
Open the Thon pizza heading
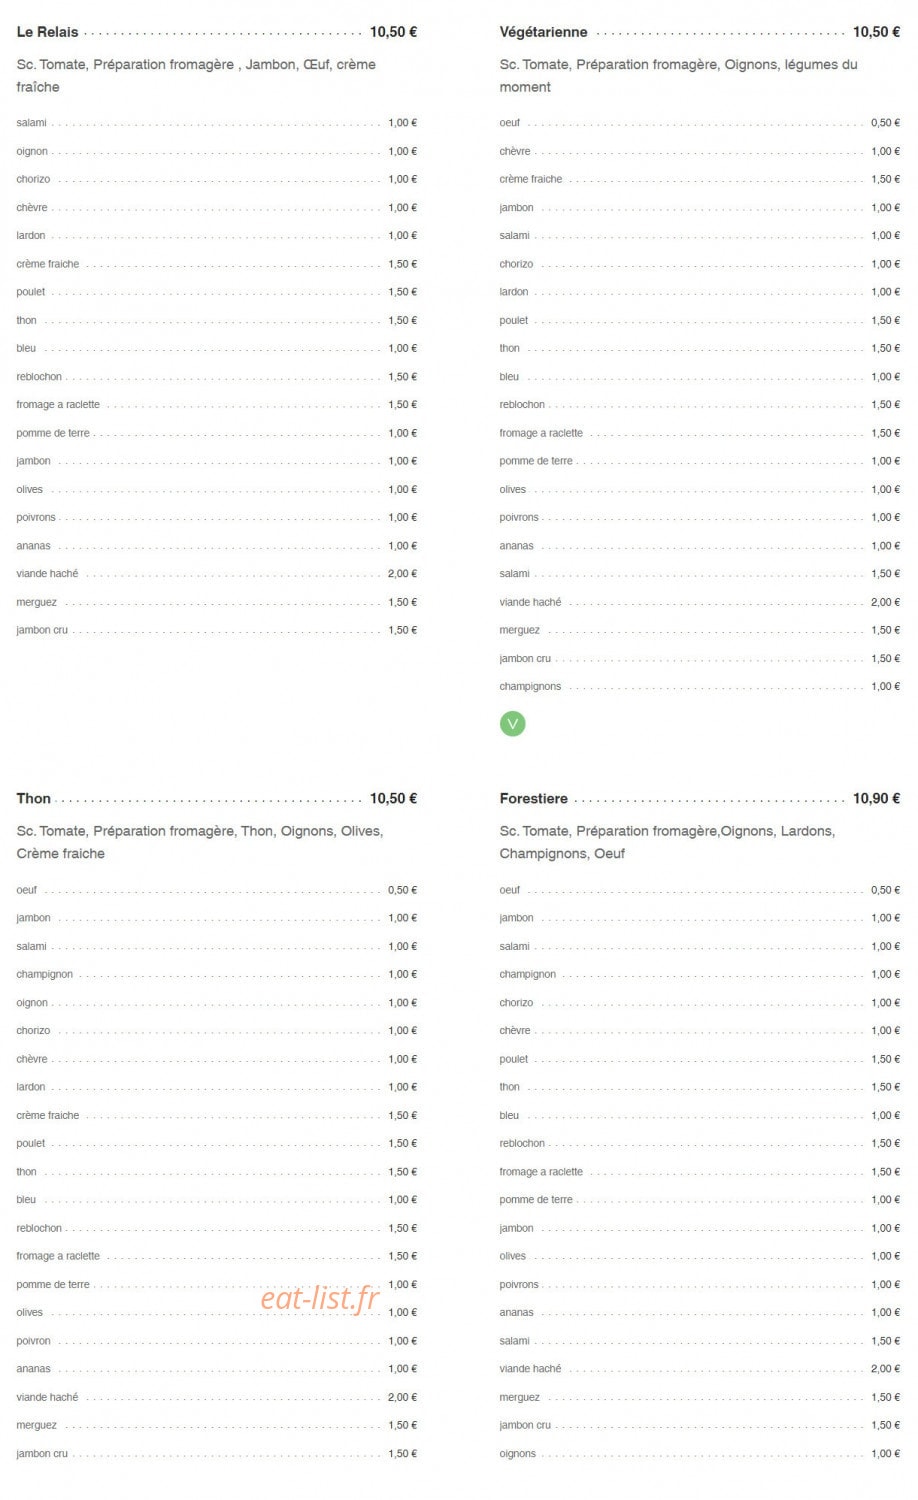coord(33,798)
